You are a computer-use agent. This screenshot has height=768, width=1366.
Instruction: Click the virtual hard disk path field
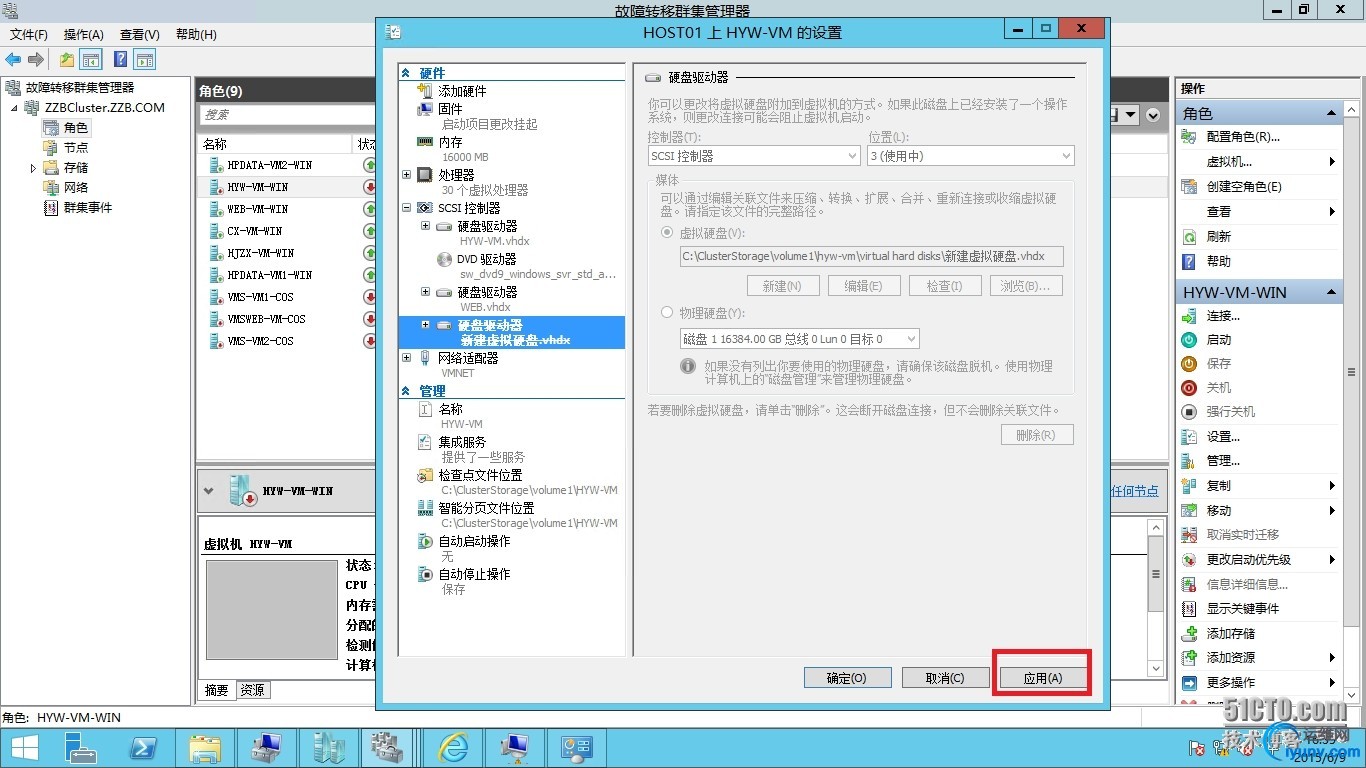point(870,256)
